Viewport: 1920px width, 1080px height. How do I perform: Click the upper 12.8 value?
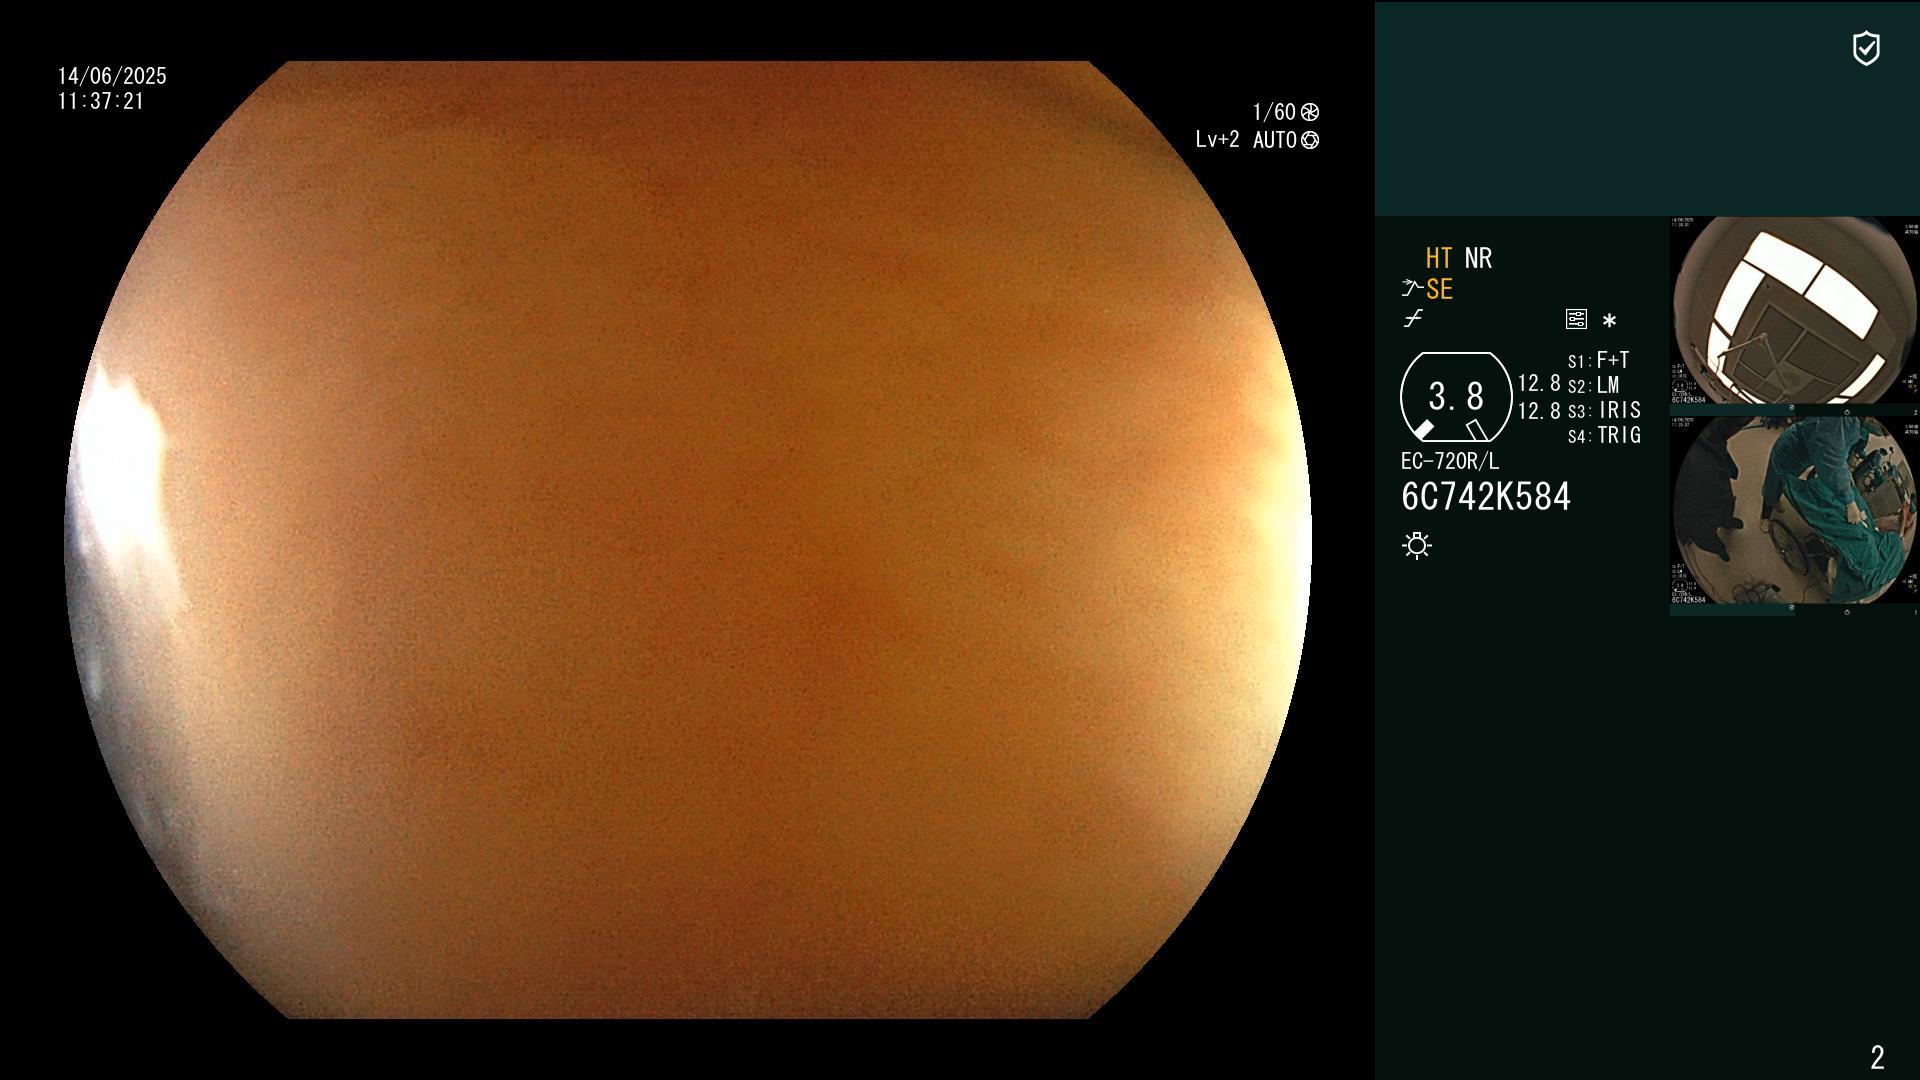click(1539, 383)
